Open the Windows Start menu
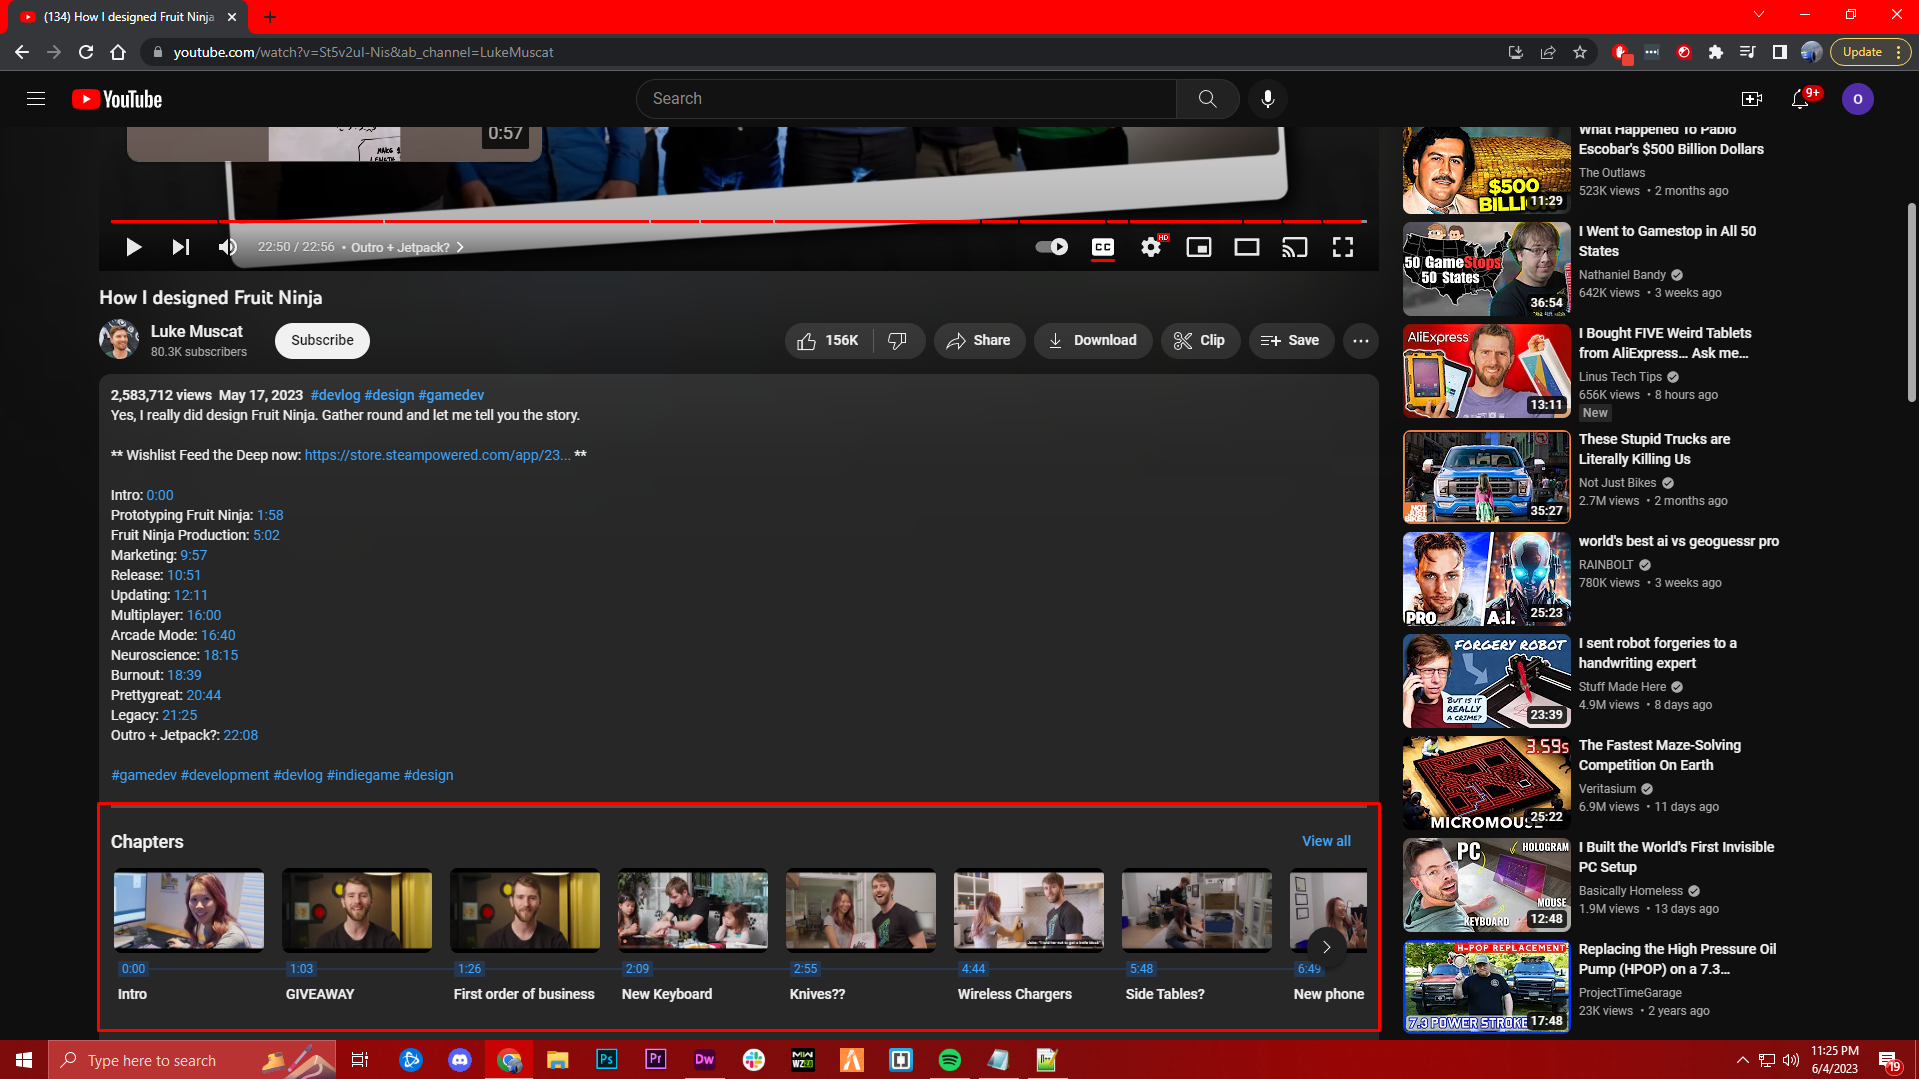Viewport: 1919px width, 1079px height. pyautogui.click(x=24, y=1060)
